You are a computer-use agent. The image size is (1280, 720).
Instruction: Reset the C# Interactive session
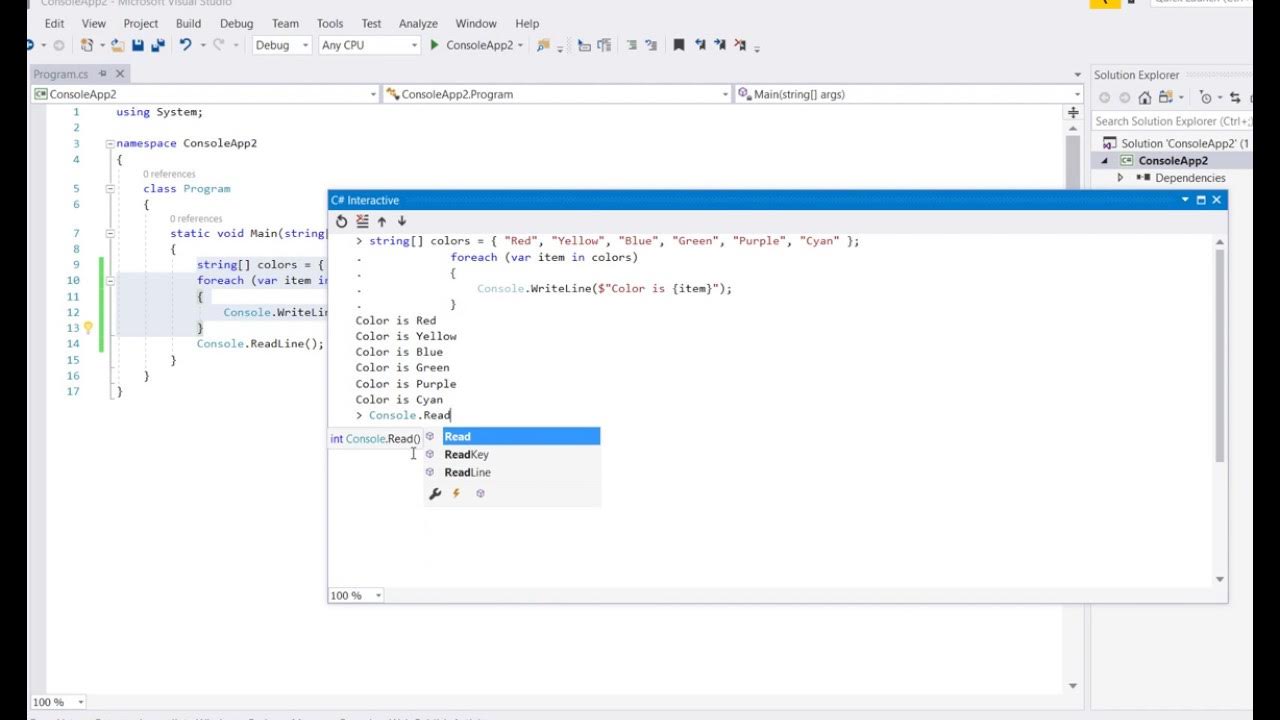(342, 221)
